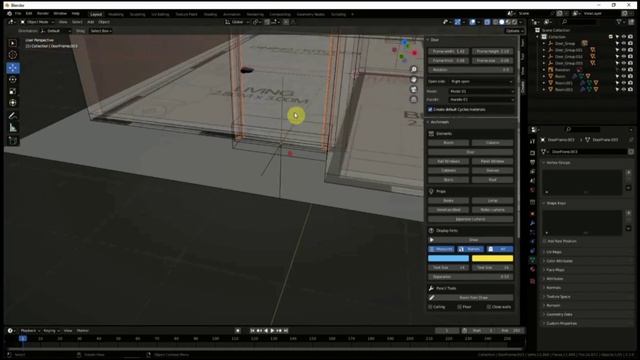
Task: Toggle Add Rest Position checkbox
Action: (x=544, y=241)
